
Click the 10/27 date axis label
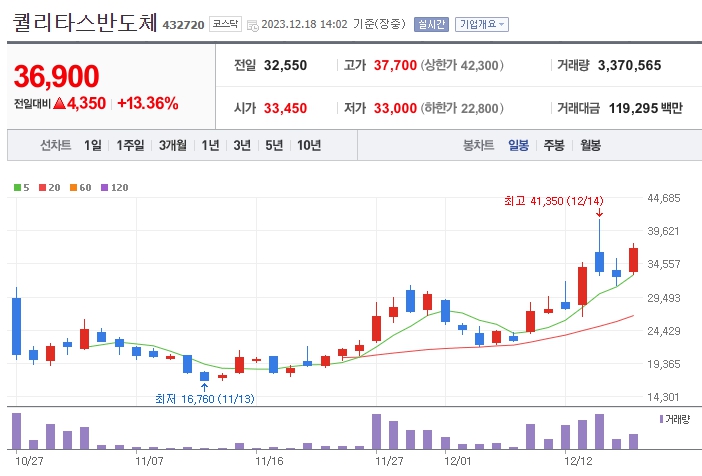tap(29, 461)
